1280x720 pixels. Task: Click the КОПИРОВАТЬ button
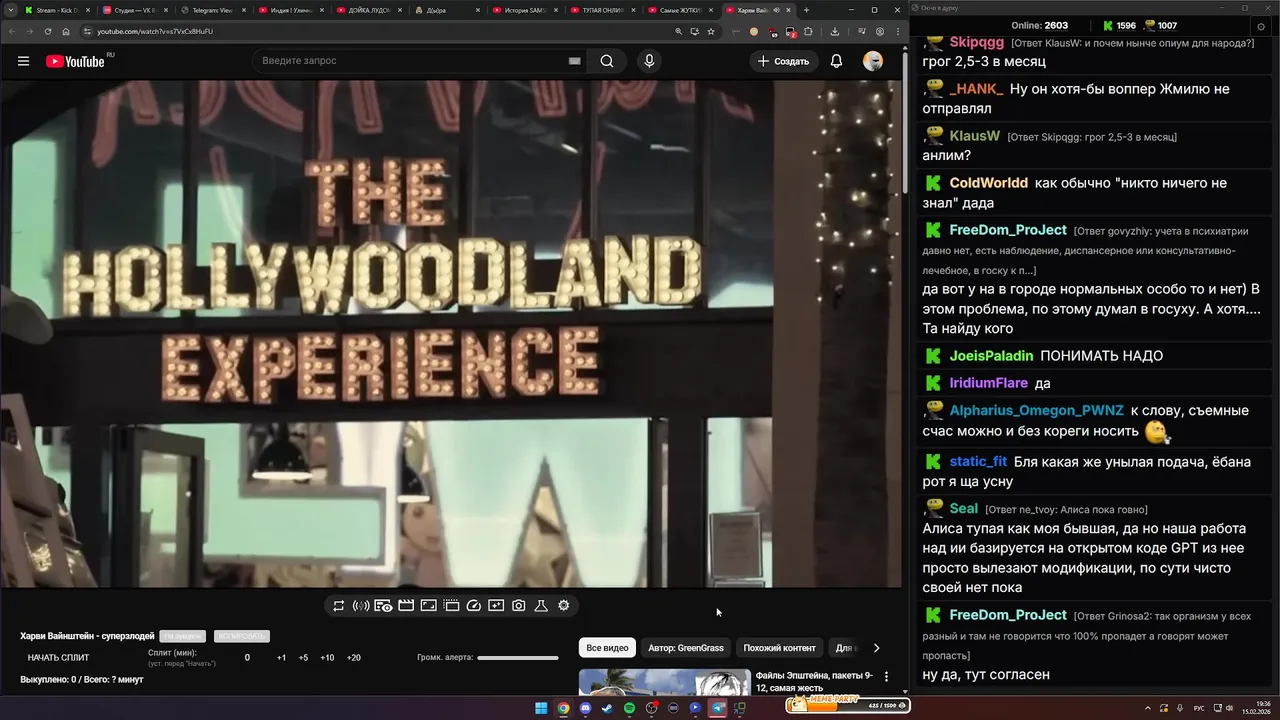pos(241,636)
